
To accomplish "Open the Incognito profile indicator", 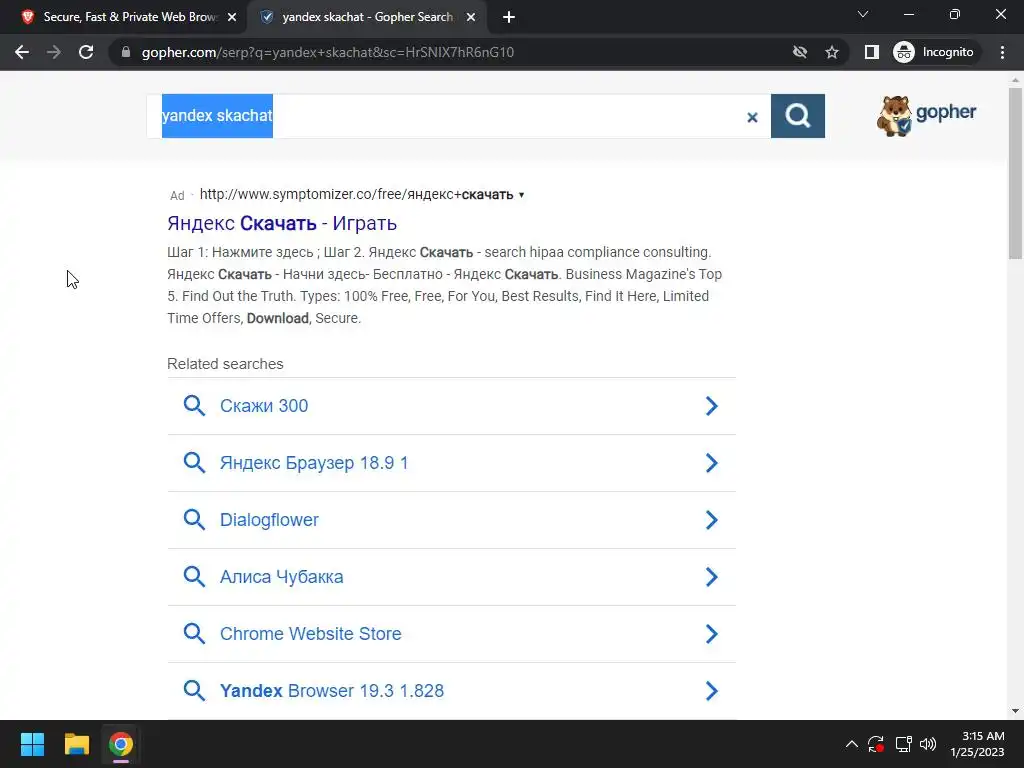I will pyautogui.click(x=935, y=52).
